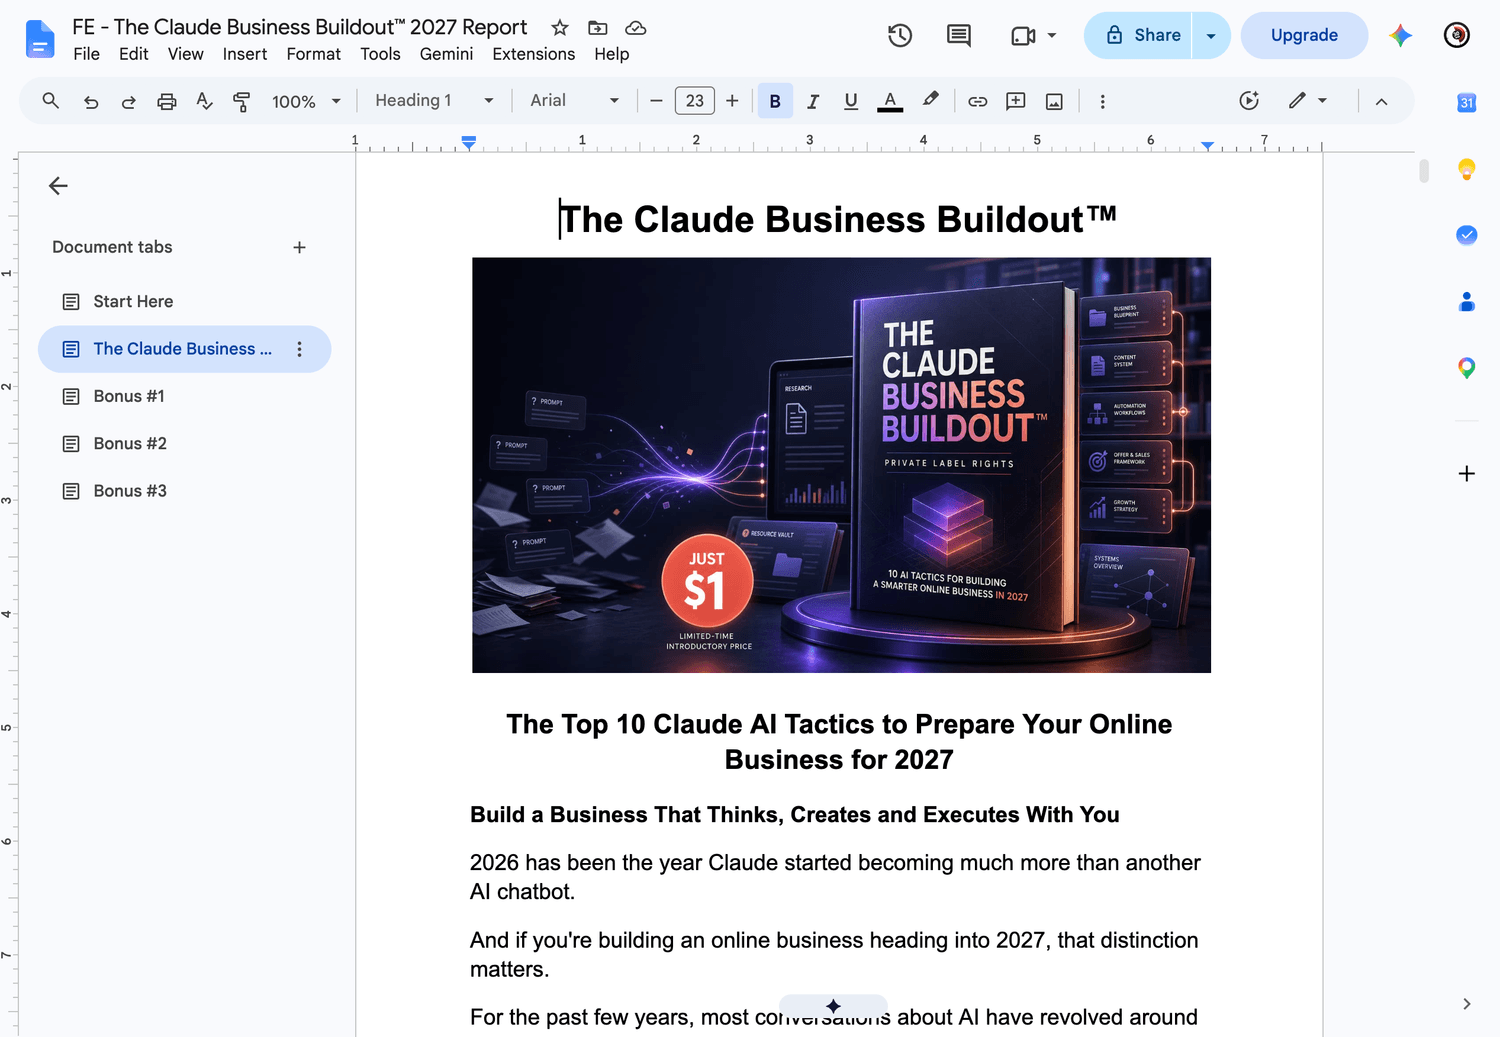Increase font size with plus
Image resolution: width=1500 pixels, height=1037 pixels.
732,101
